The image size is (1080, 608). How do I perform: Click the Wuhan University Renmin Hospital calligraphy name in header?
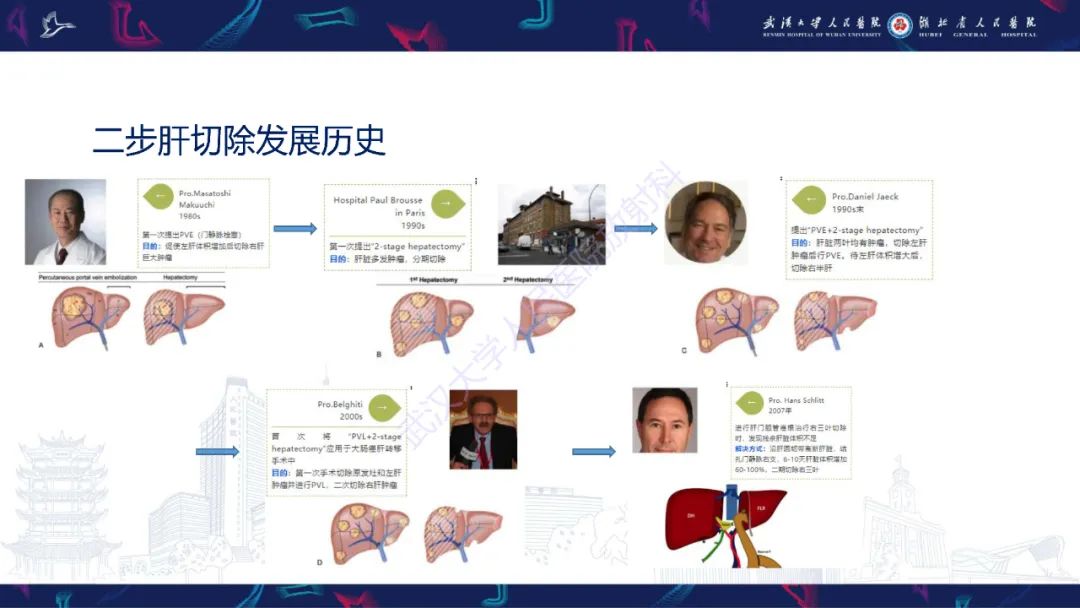coord(822,25)
